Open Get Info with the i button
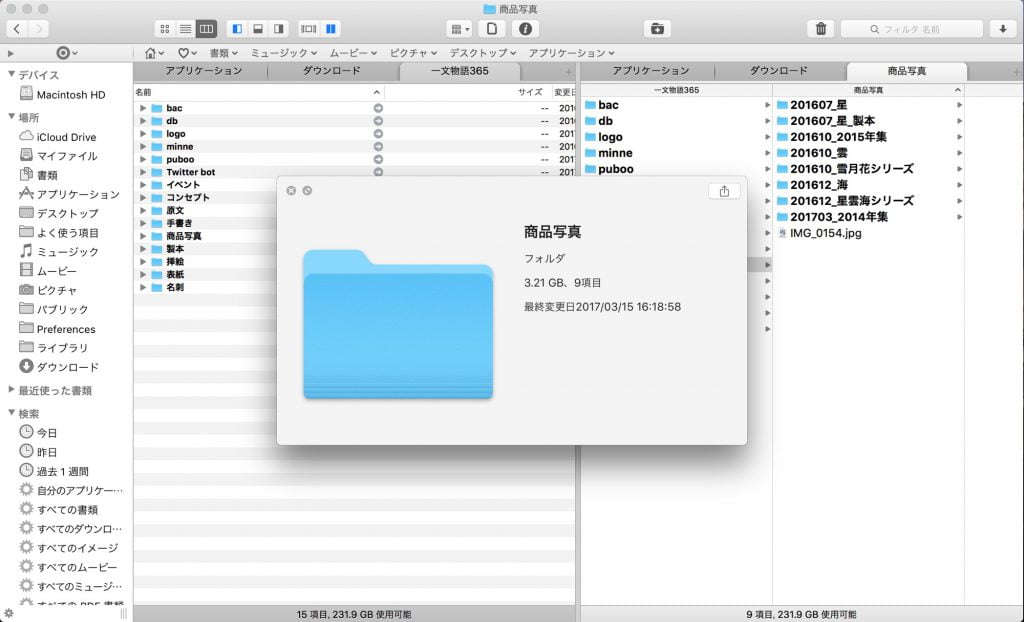 tap(525, 29)
